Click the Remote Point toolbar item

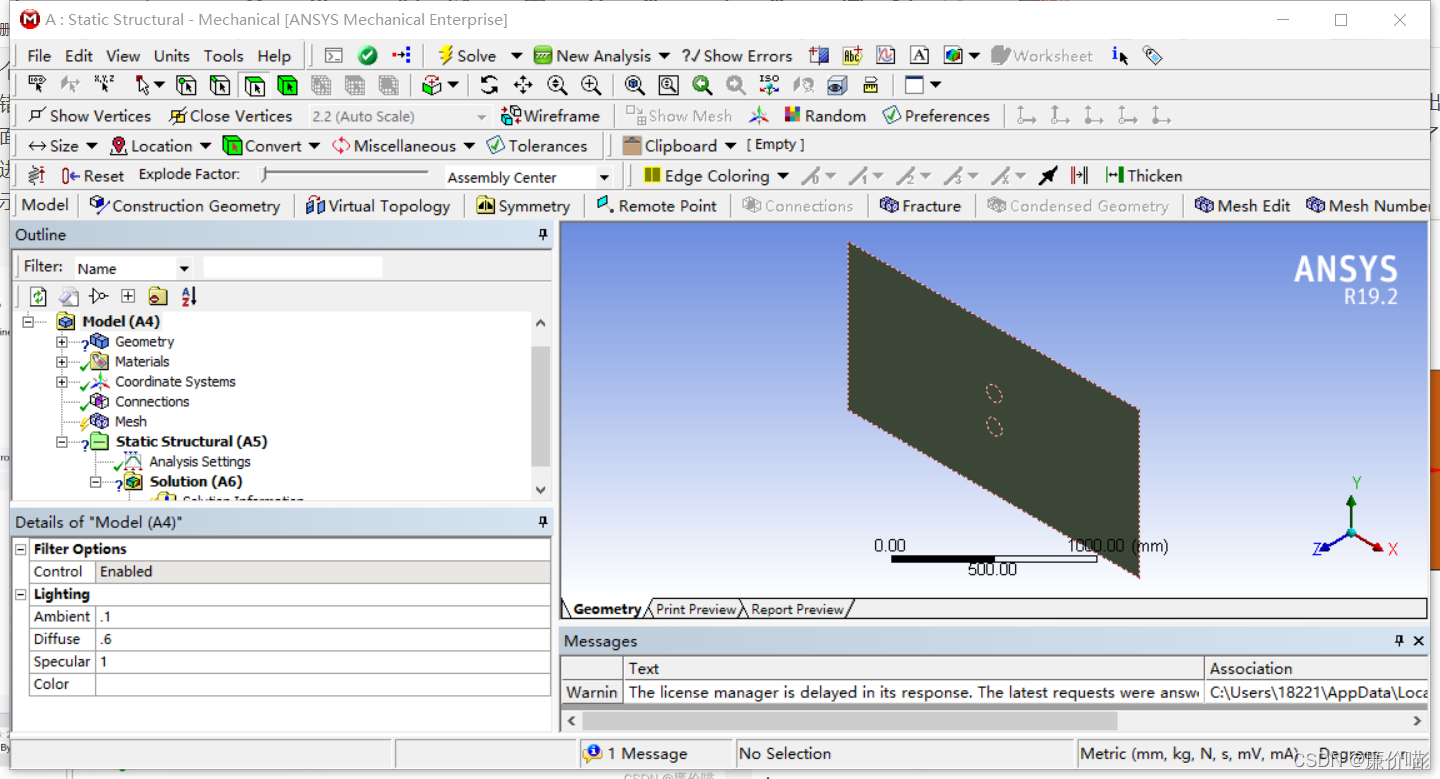656,206
